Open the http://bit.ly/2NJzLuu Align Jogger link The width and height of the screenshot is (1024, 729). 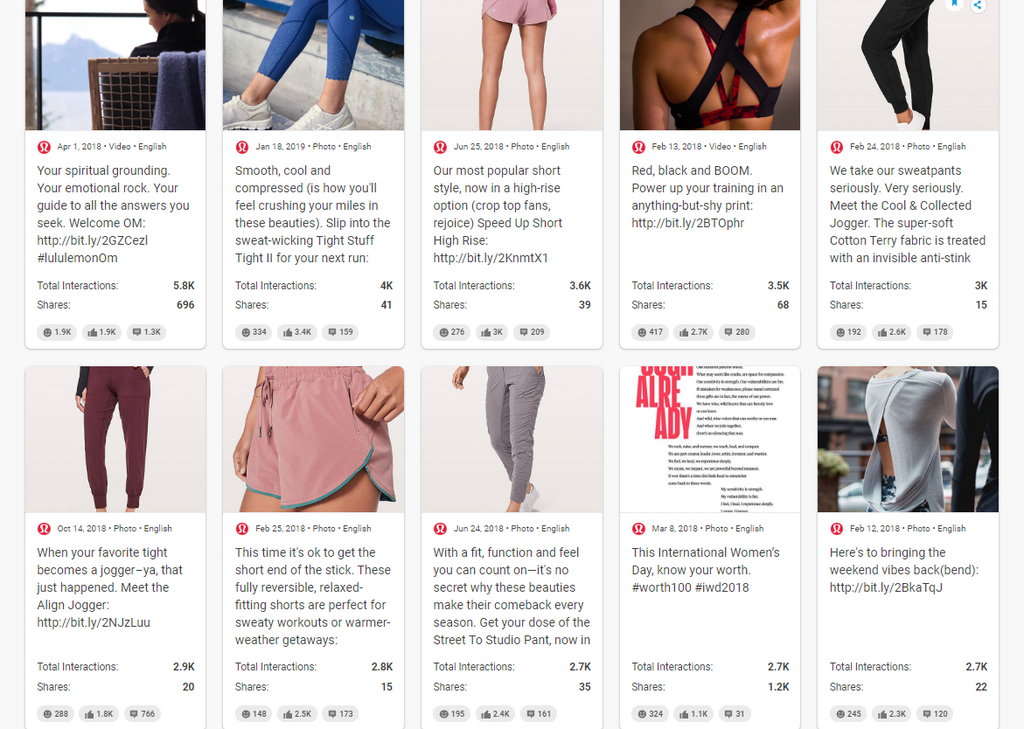pyautogui.click(x=93, y=623)
